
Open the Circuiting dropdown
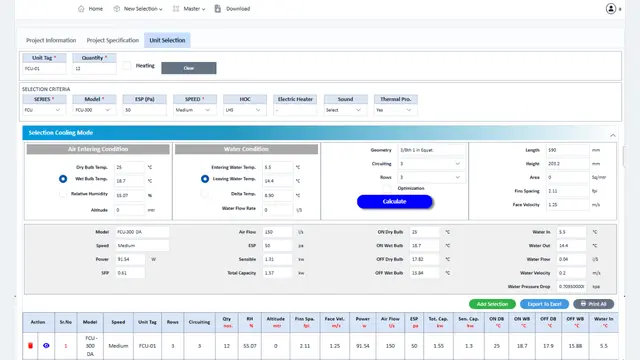[x=431, y=164]
